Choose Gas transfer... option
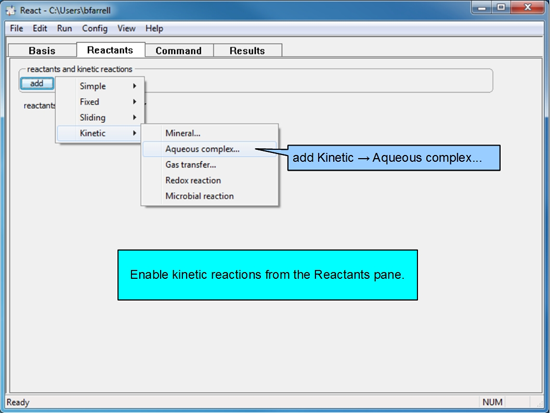This screenshot has width=550, height=413. (210, 165)
